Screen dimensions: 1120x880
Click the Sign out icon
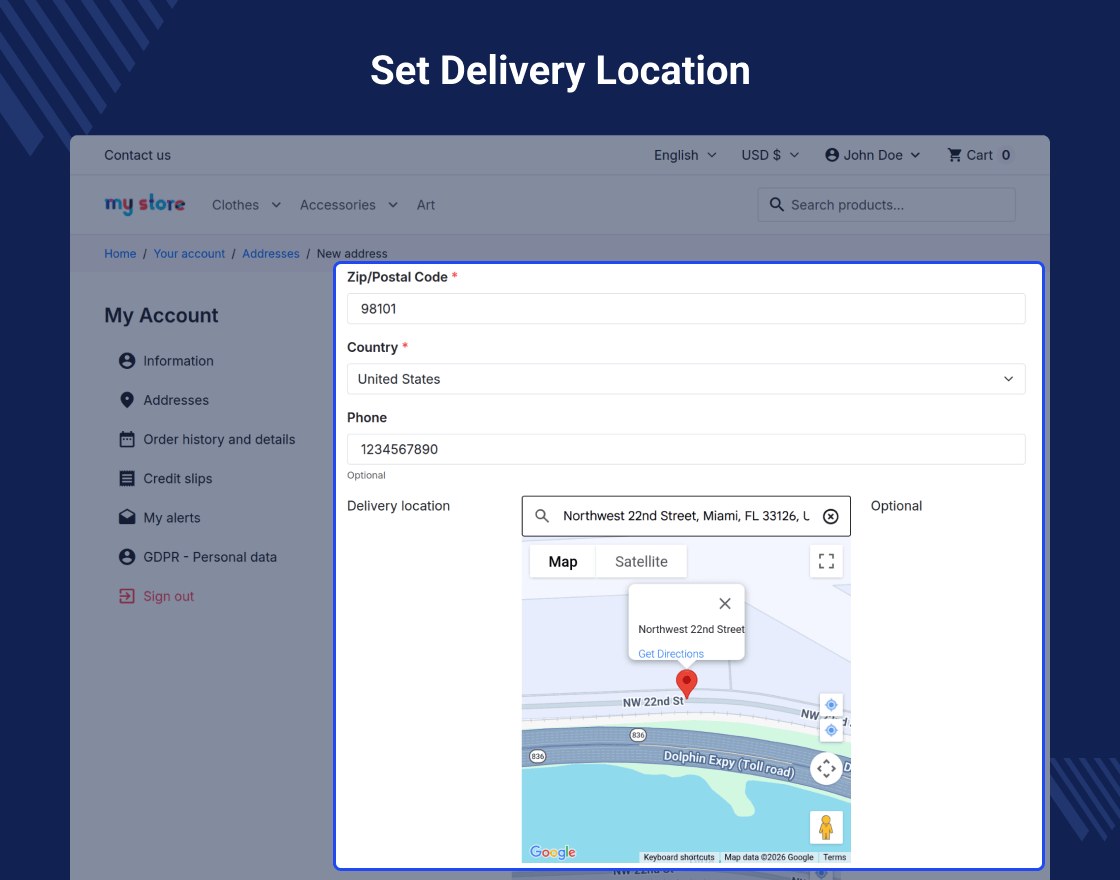tap(127, 596)
